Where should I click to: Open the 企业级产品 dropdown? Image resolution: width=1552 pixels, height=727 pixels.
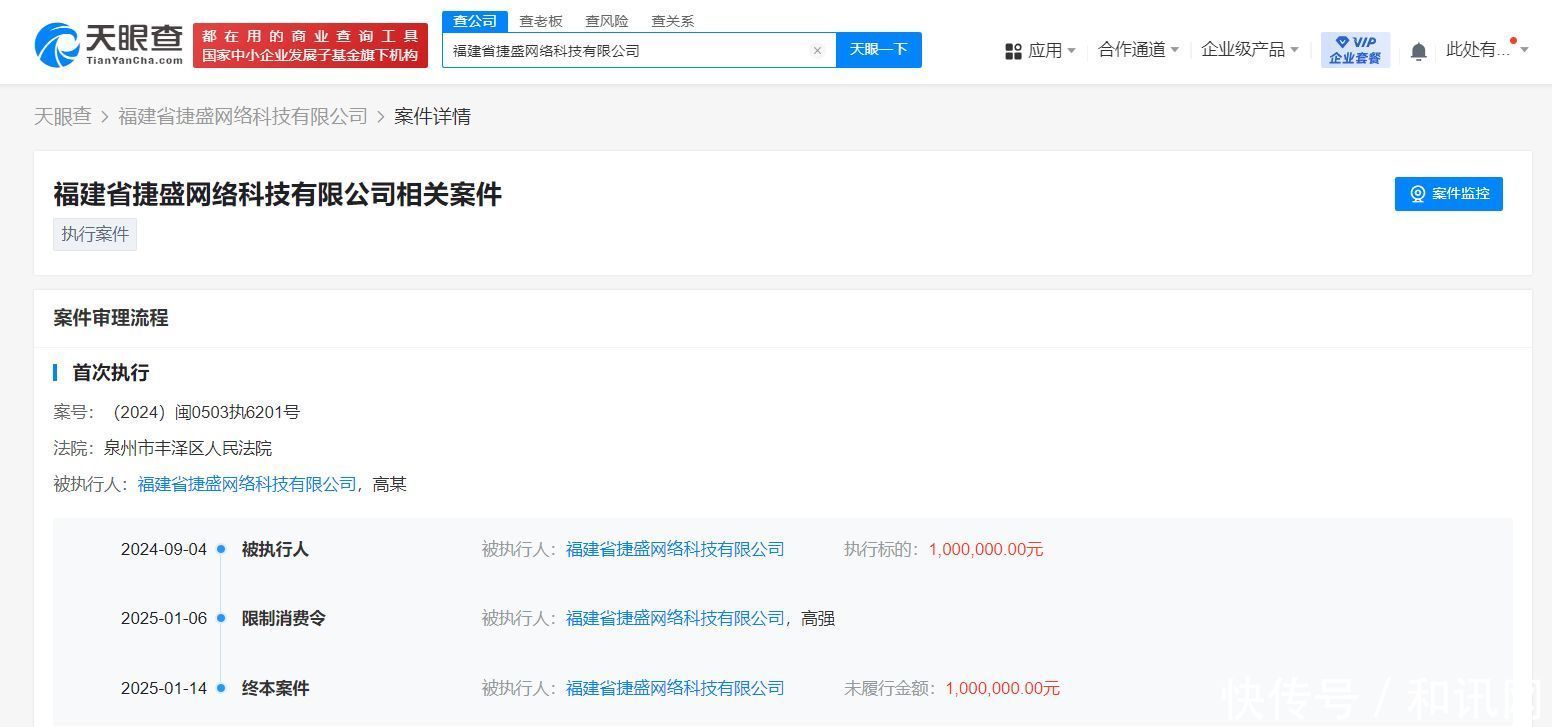tap(1249, 50)
